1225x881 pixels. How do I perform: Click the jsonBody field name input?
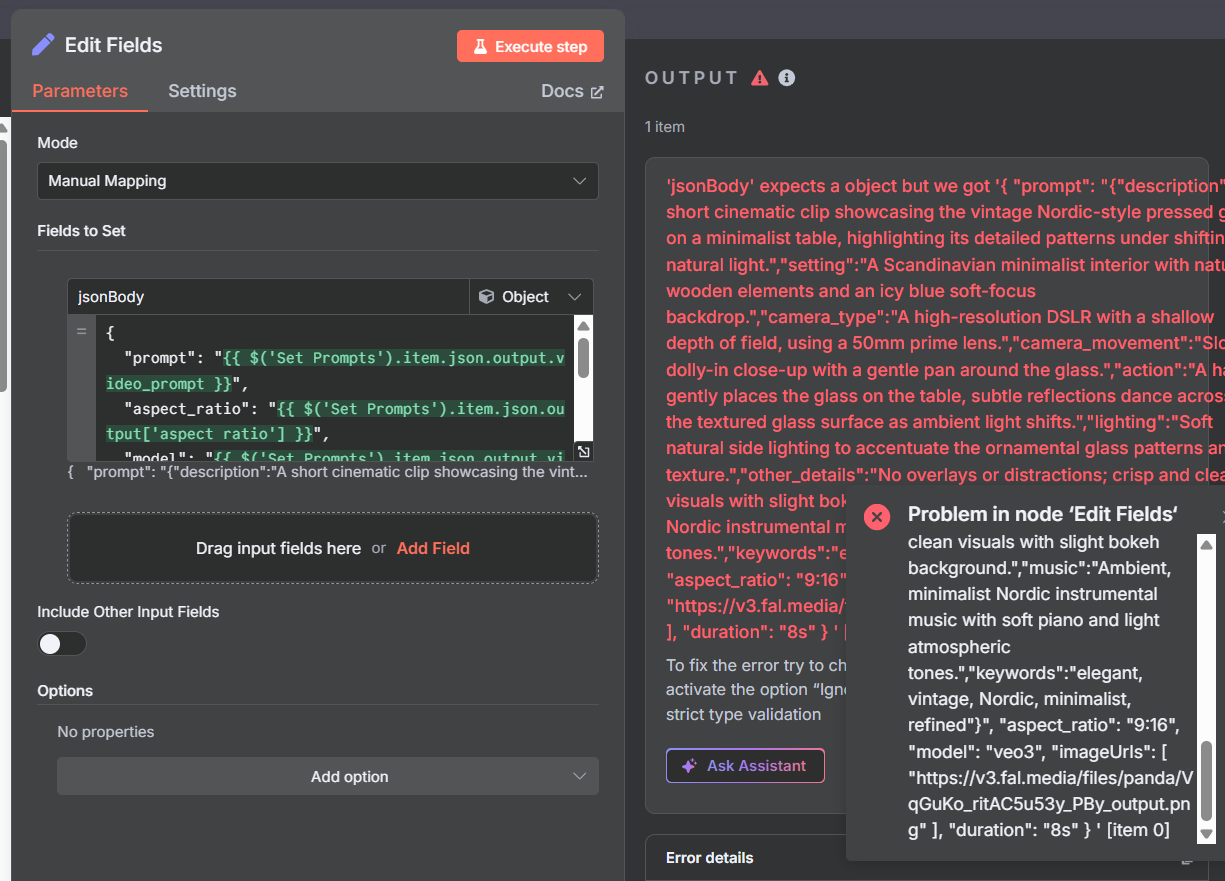(268, 297)
